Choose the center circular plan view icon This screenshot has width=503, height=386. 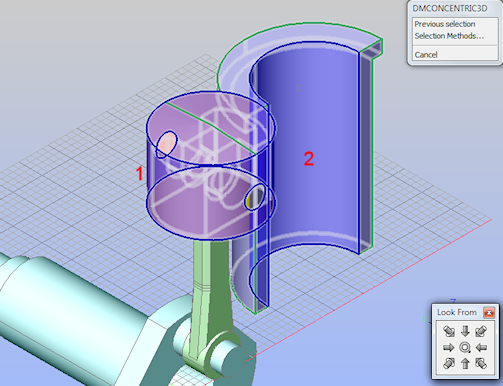pos(465,348)
